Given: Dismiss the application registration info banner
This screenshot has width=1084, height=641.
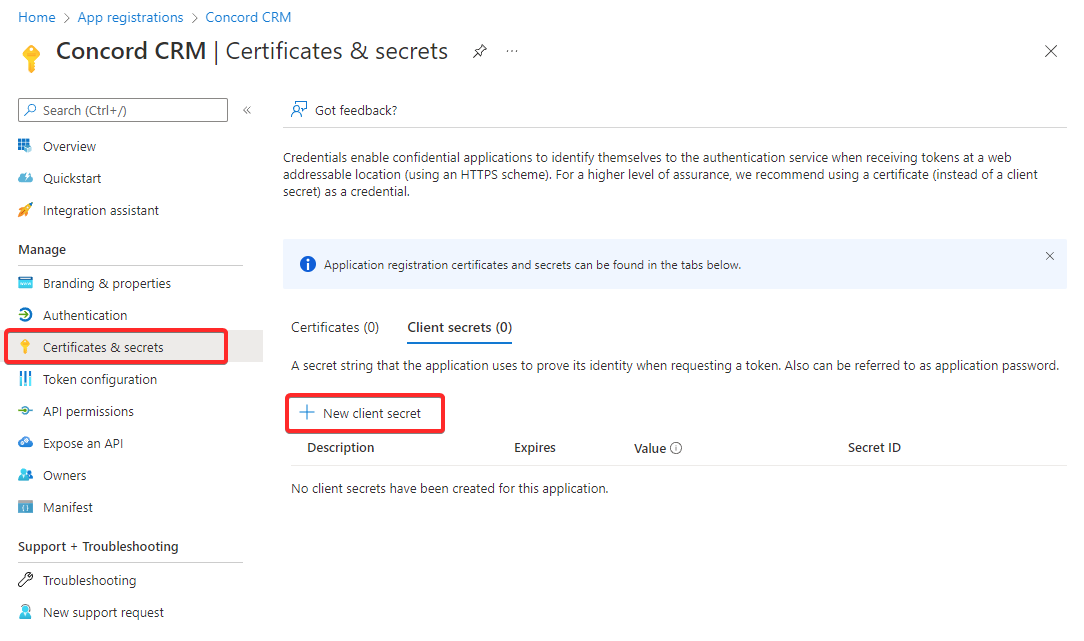Looking at the screenshot, I should click(x=1050, y=256).
